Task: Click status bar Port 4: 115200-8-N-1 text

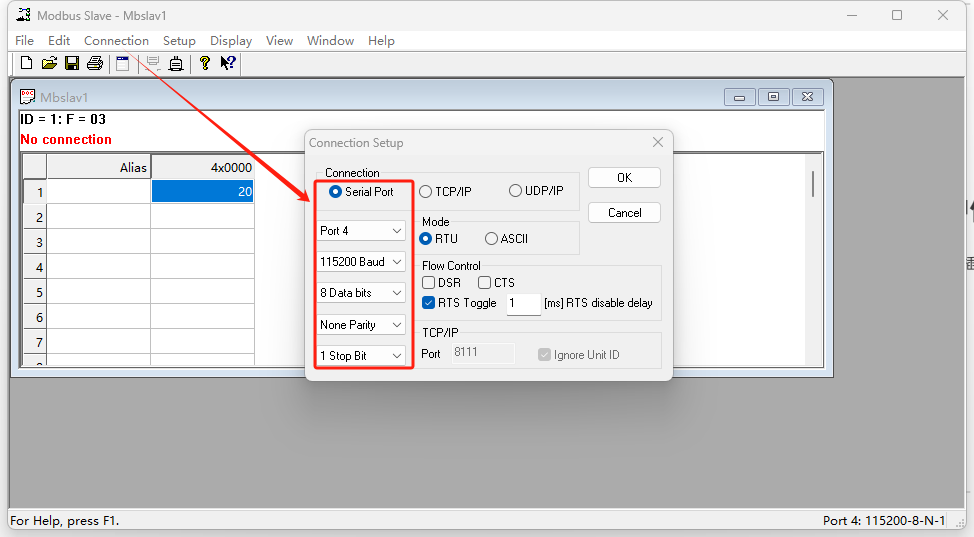Action: [x=884, y=520]
